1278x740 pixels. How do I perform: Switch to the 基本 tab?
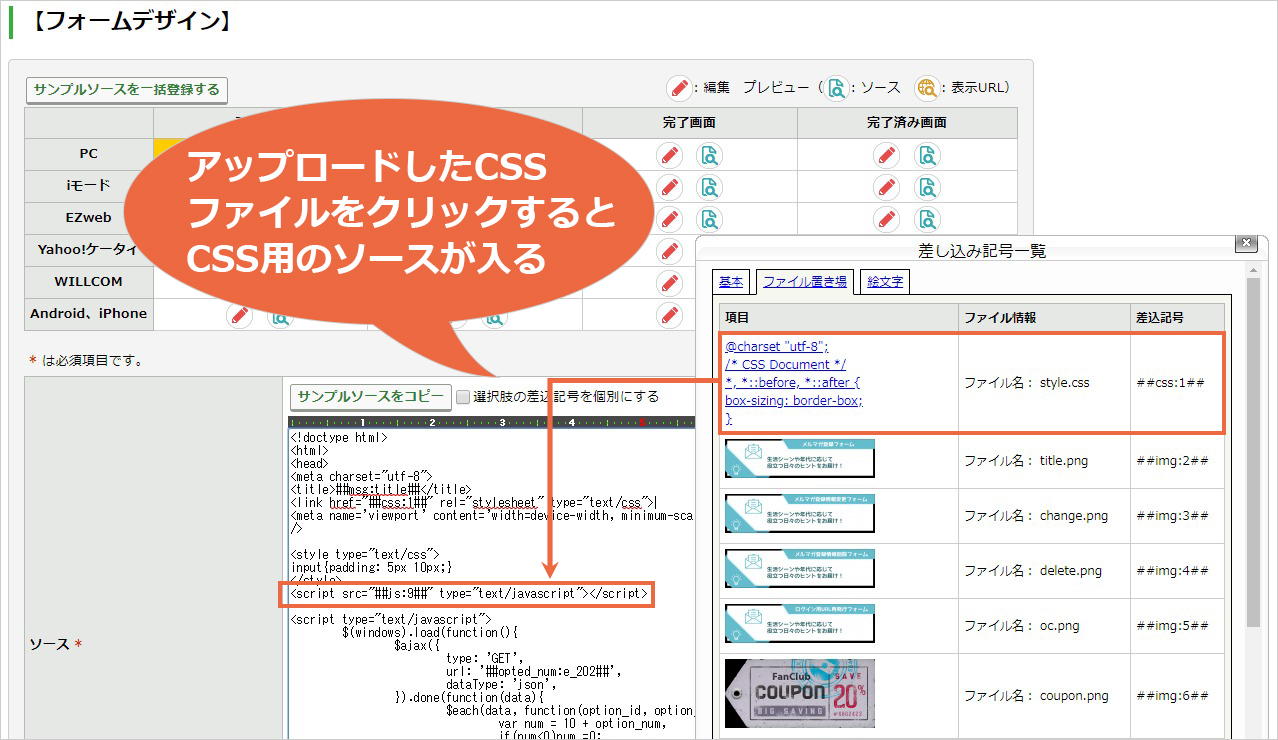coord(731,282)
